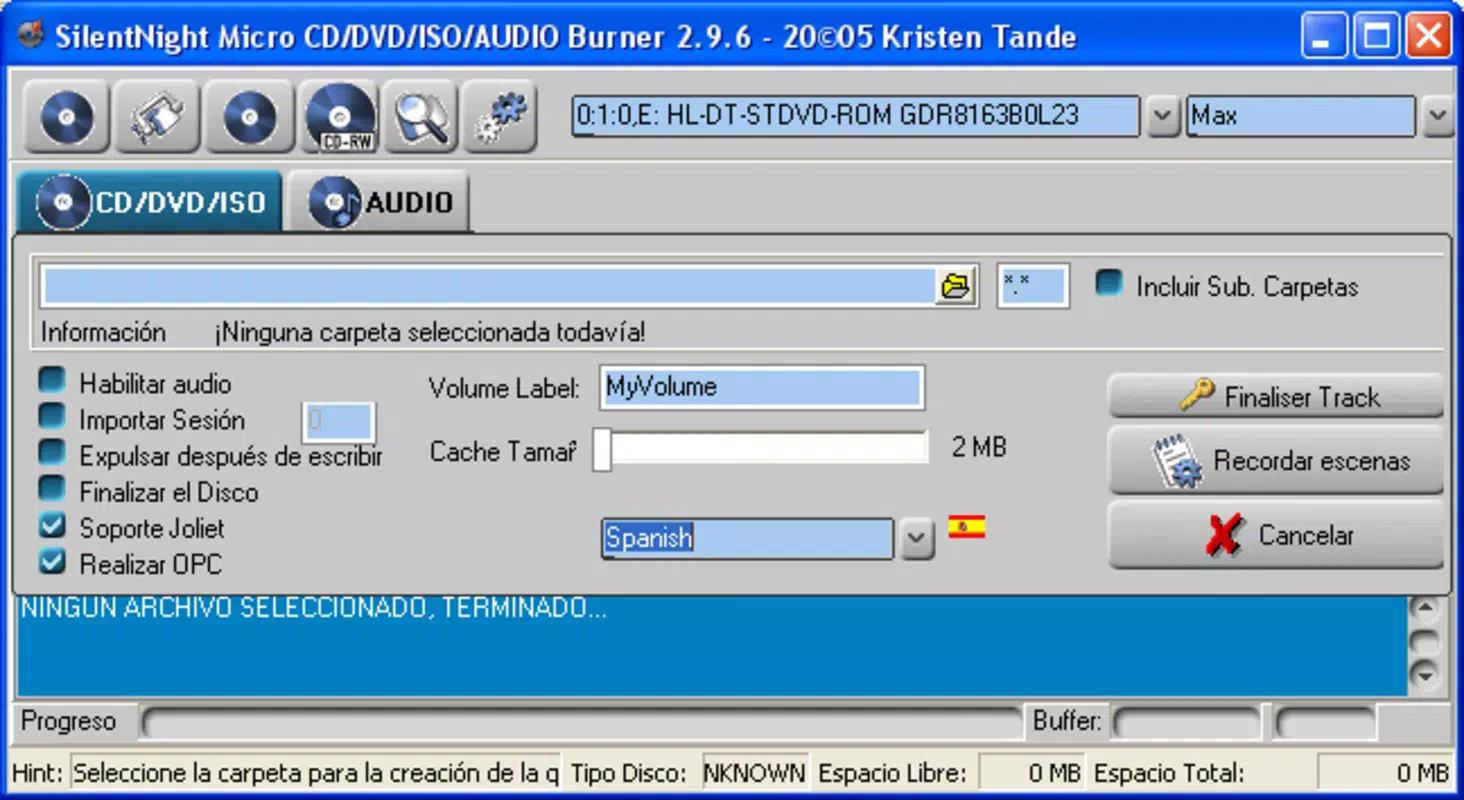Viewport: 1464px width, 800px height.
Task: Enable Finalizar el Disco checkbox
Action: click(x=52, y=490)
